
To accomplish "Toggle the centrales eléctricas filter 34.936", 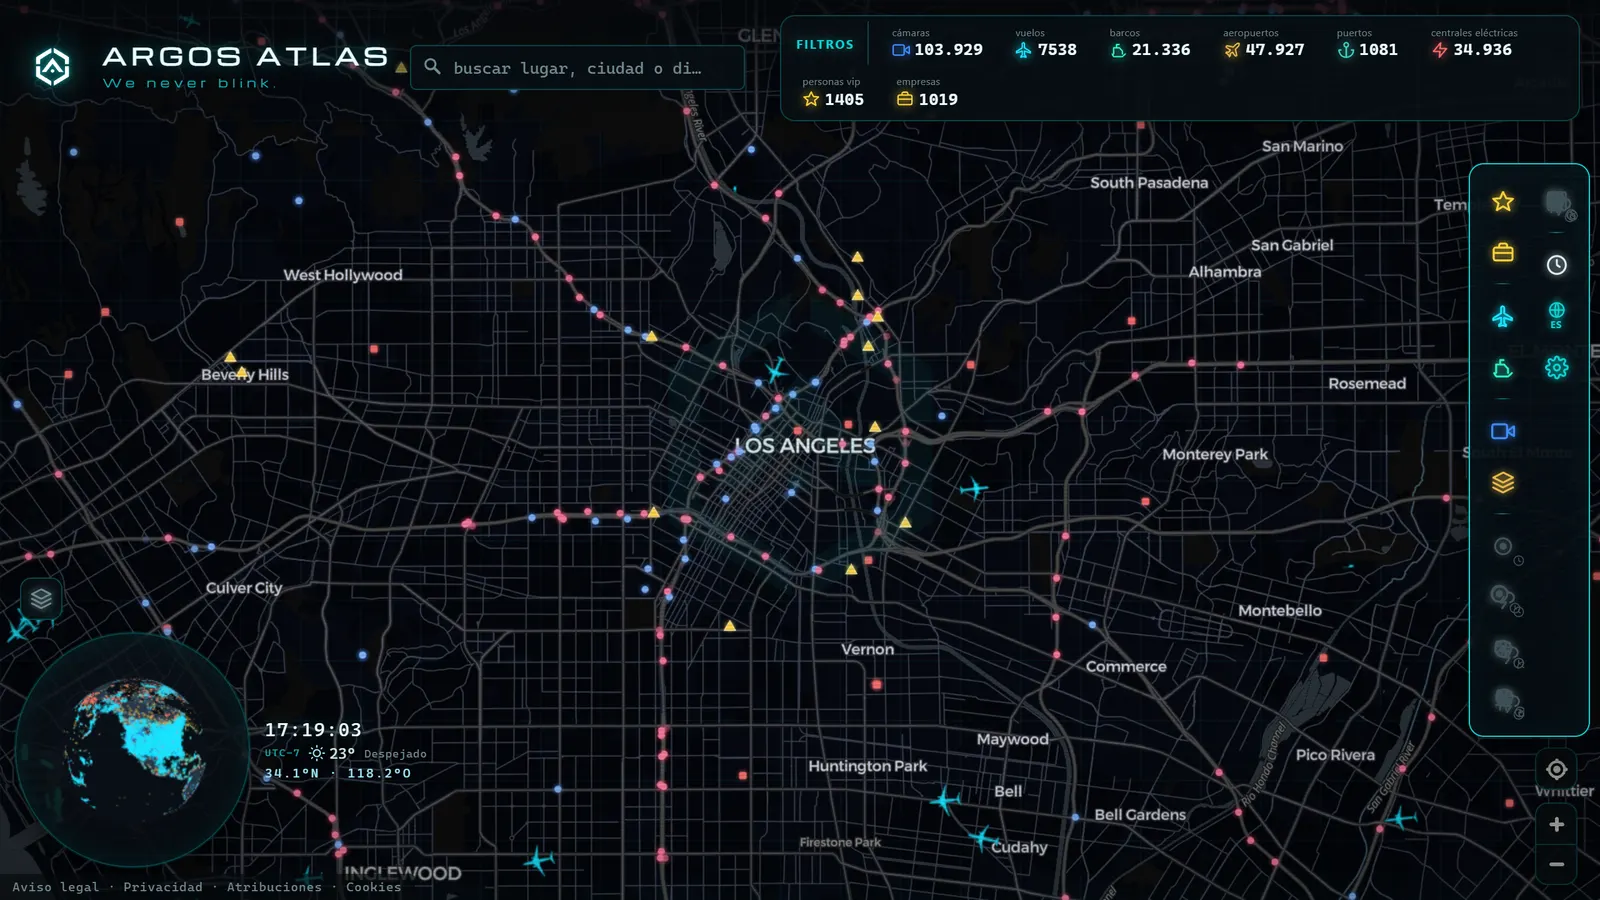I will (1474, 43).
